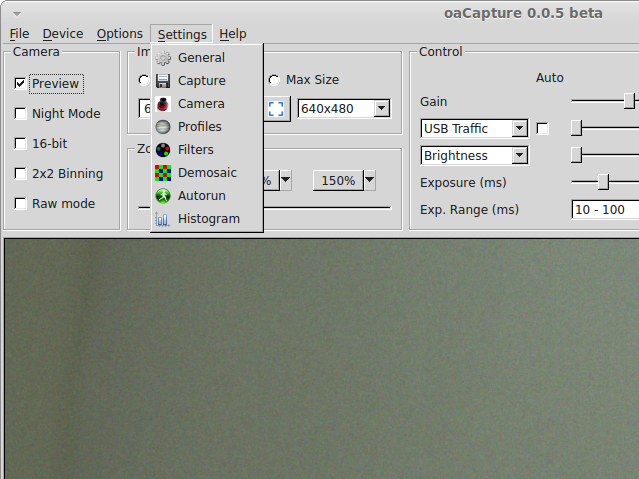The image size is (639, 479).
Task: Click the Exposure slider handle
Action: pos(603,182)
